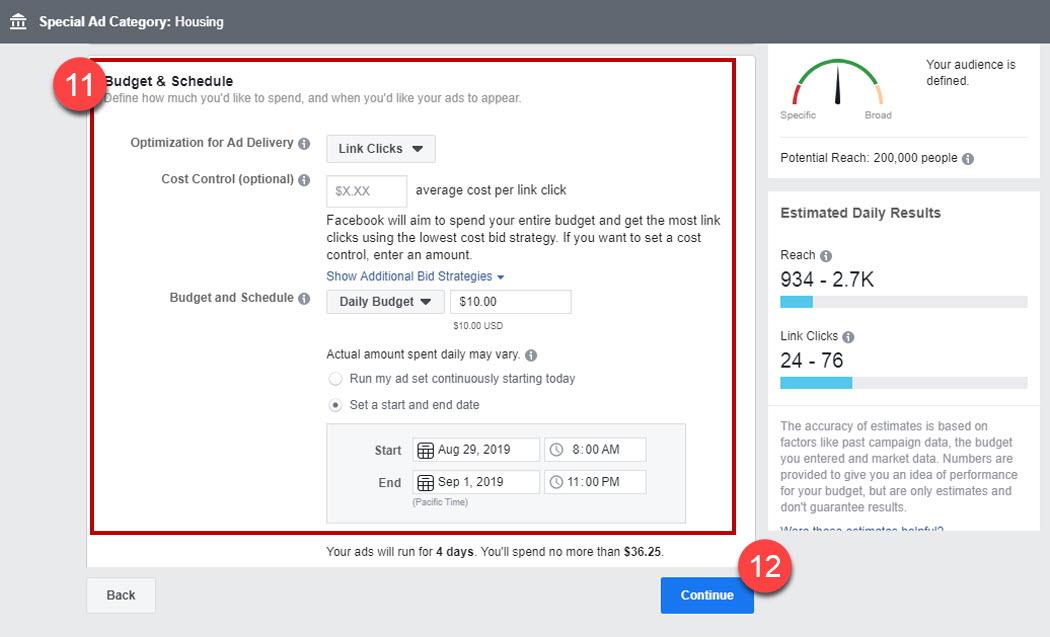
Task: Click the info icon beside Budget and Schedule label
Action: tap(304, 298)
